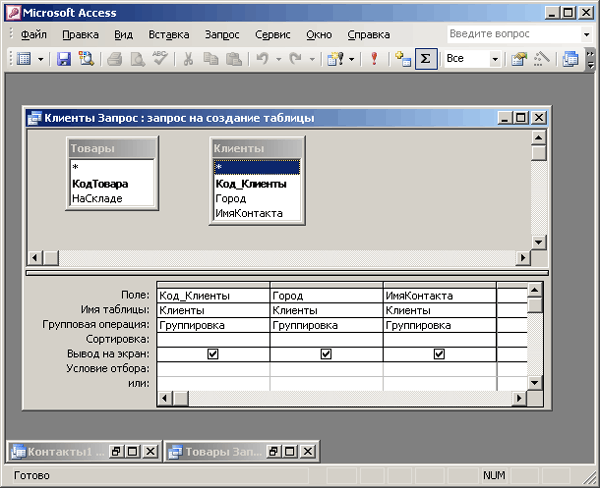The height and width of the screenshot is (488, 600).
Task: Open the Top Values 'Все' combo box
Action: (x=473, y=59)
